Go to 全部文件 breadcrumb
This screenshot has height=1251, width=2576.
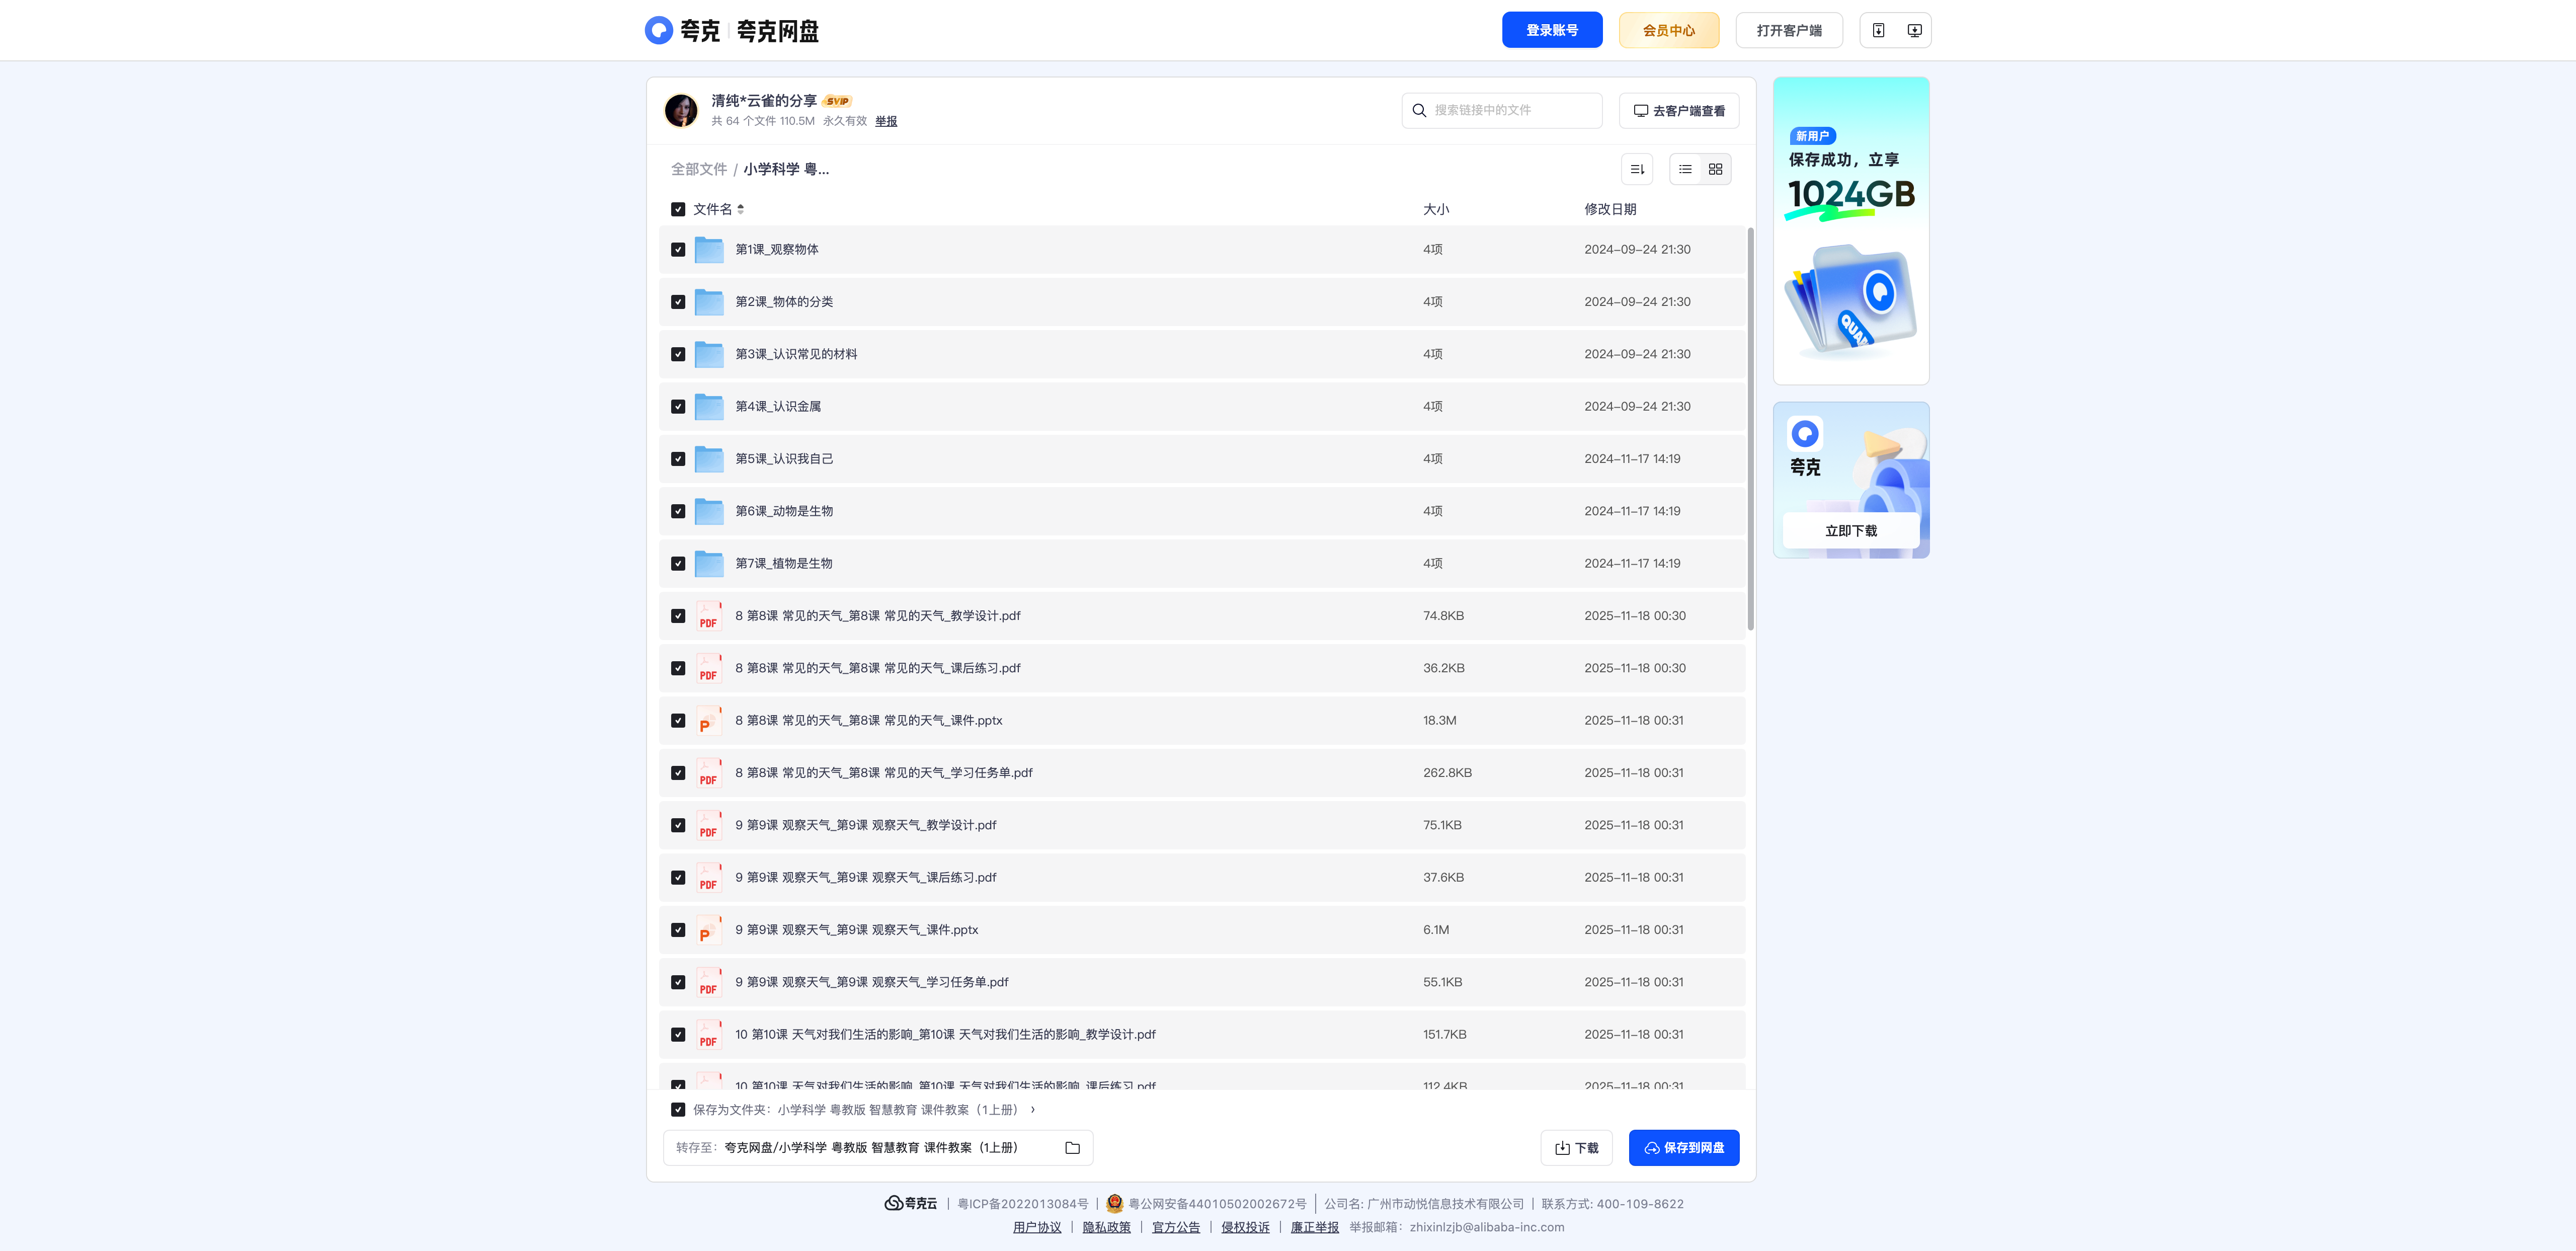click(x=699, y=169)
